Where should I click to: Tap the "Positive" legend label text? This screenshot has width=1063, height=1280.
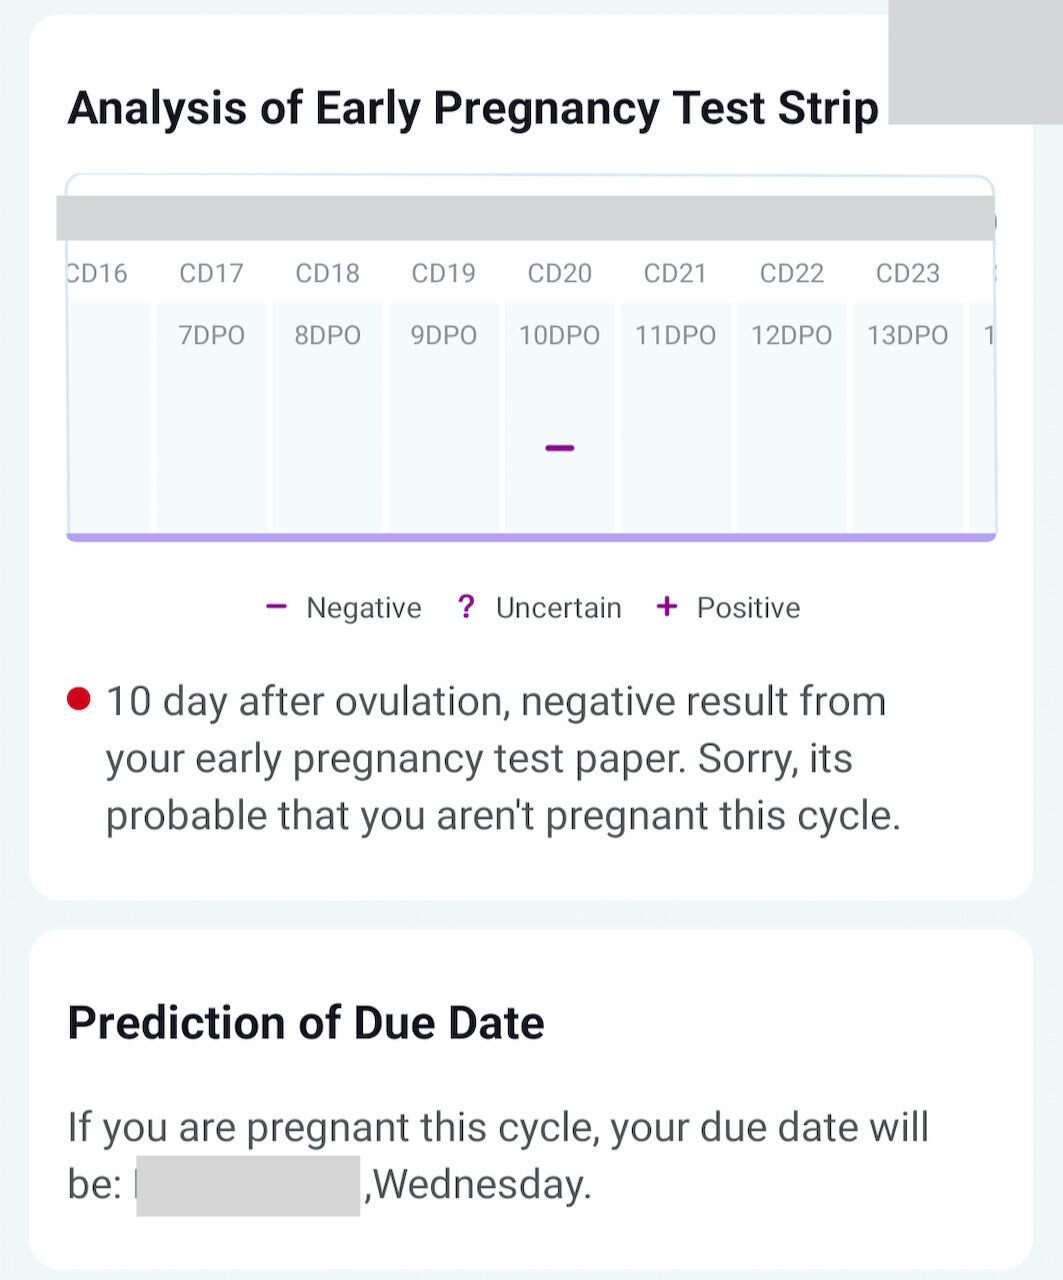[x=748, y=608]
